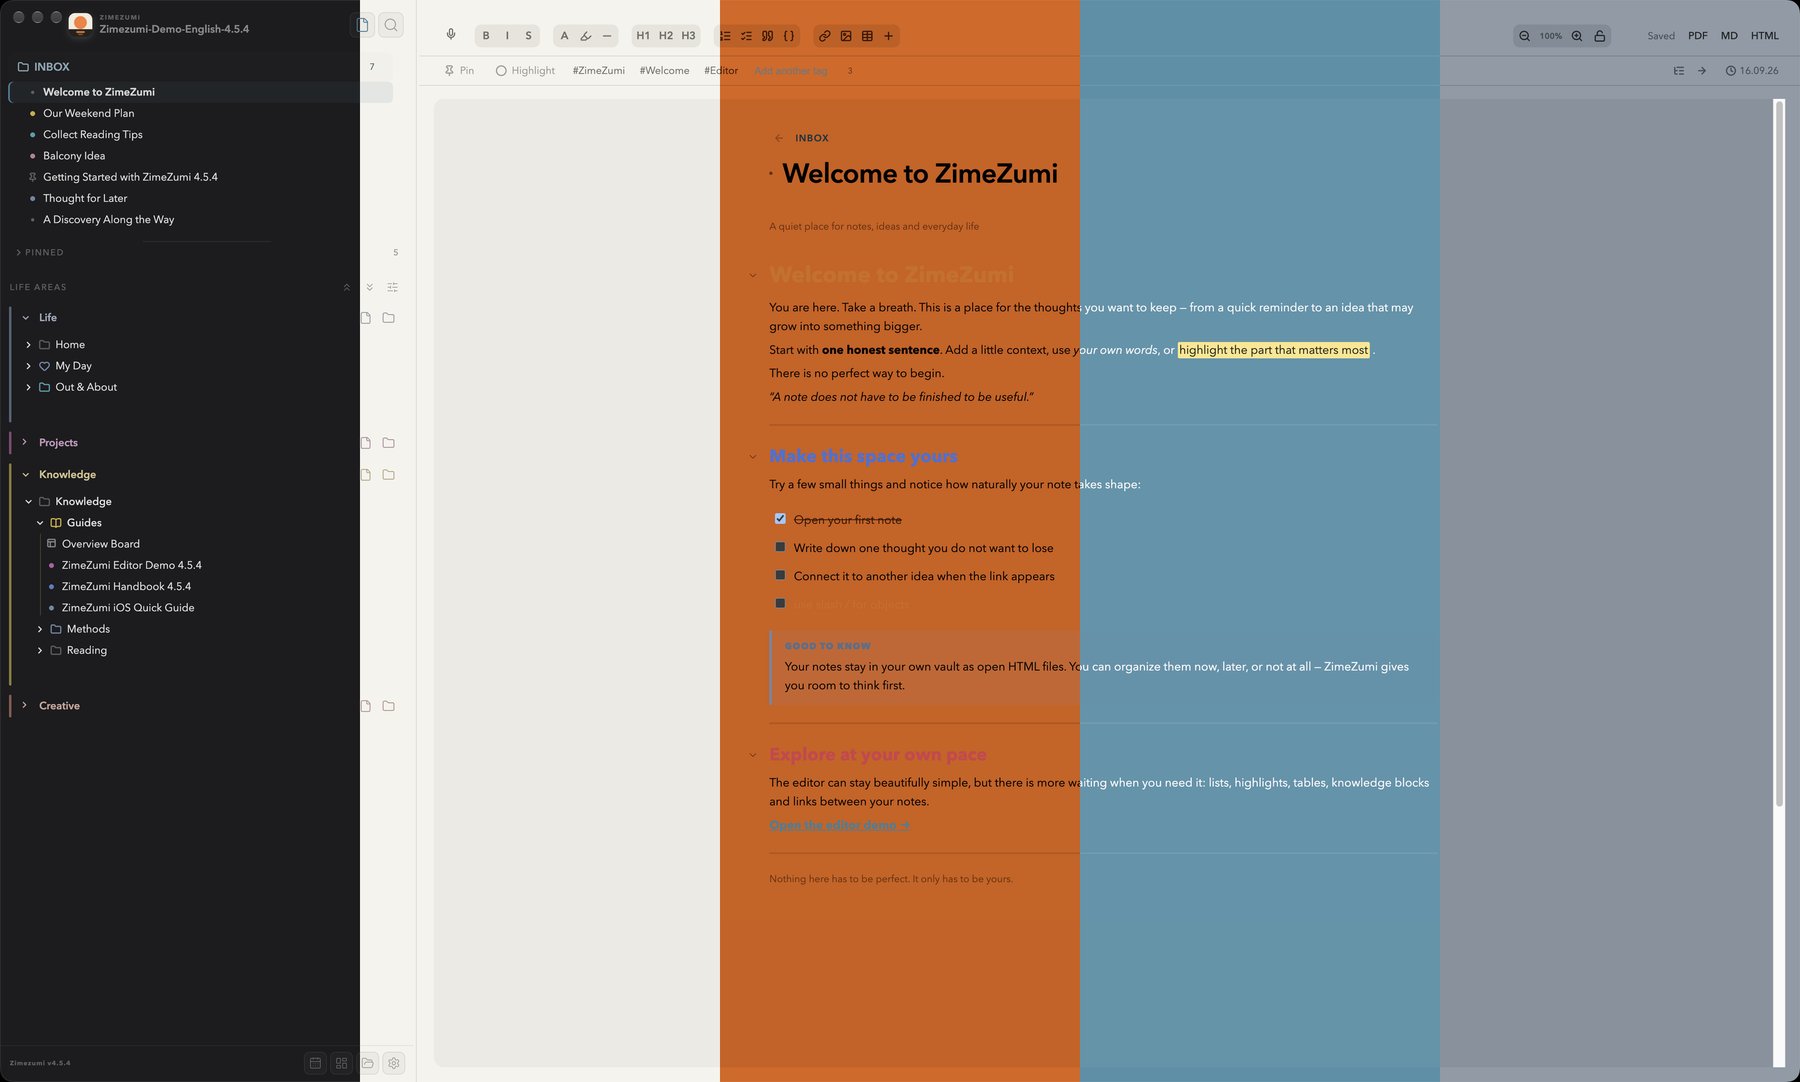Viewport: 1800px width, 1082px height.
Task: Open the grid board view in the bottom bar
Action: 341,1063
